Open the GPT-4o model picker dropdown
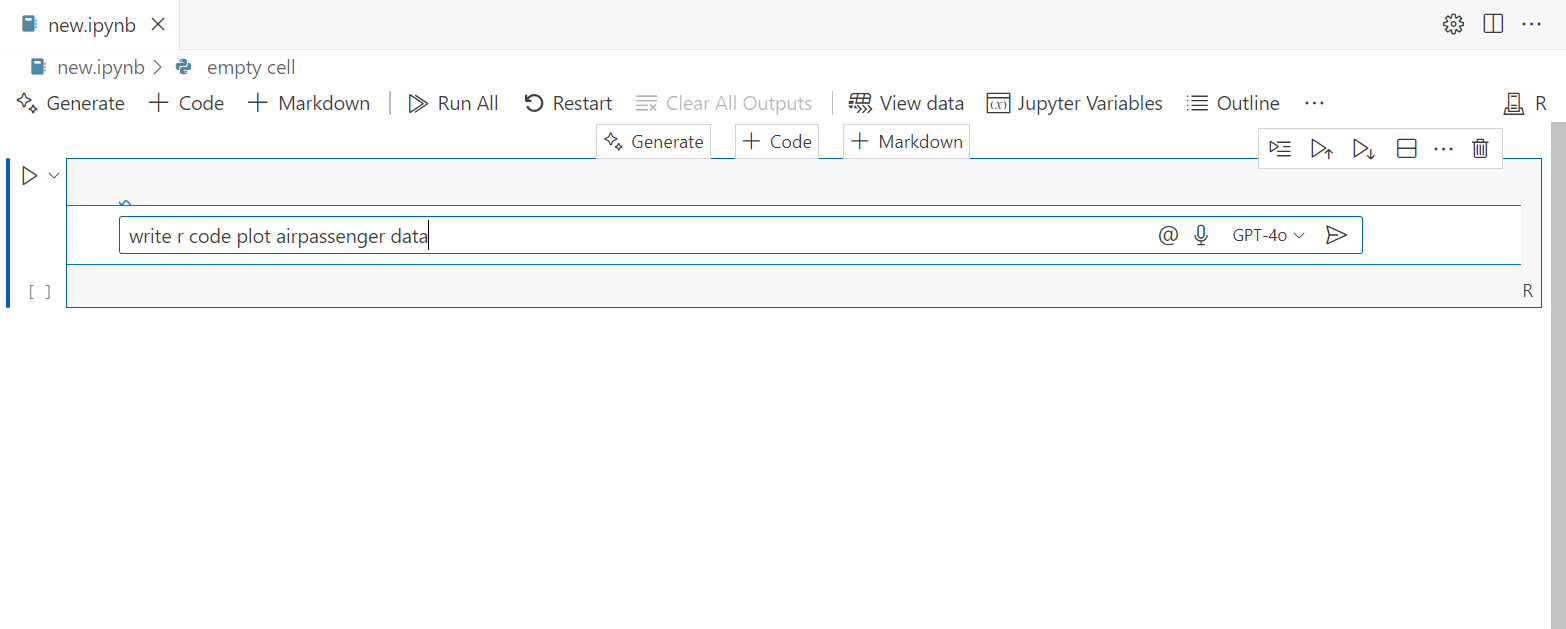 point(1268,236)
